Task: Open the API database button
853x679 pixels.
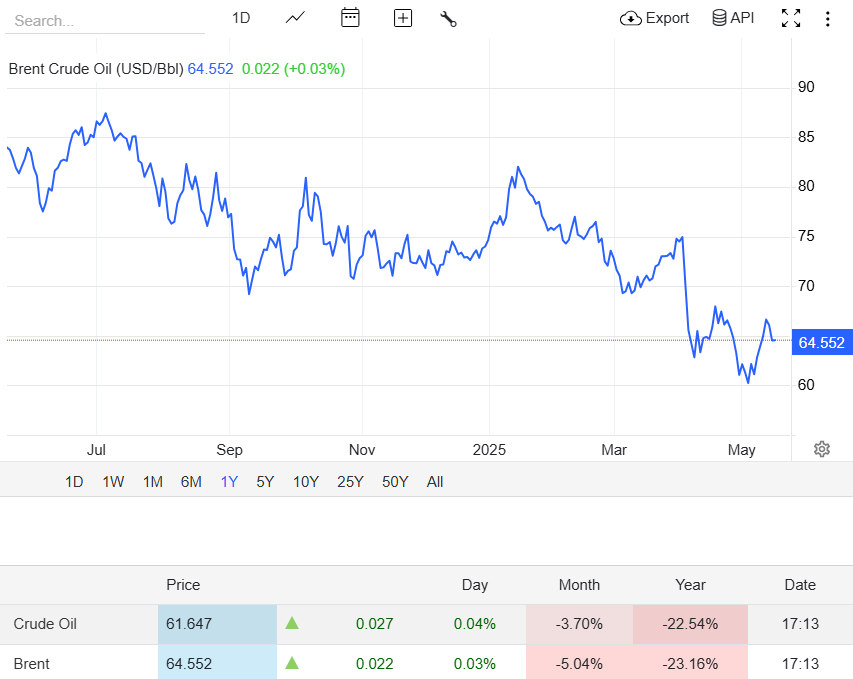Action: [x=733, y=18]
